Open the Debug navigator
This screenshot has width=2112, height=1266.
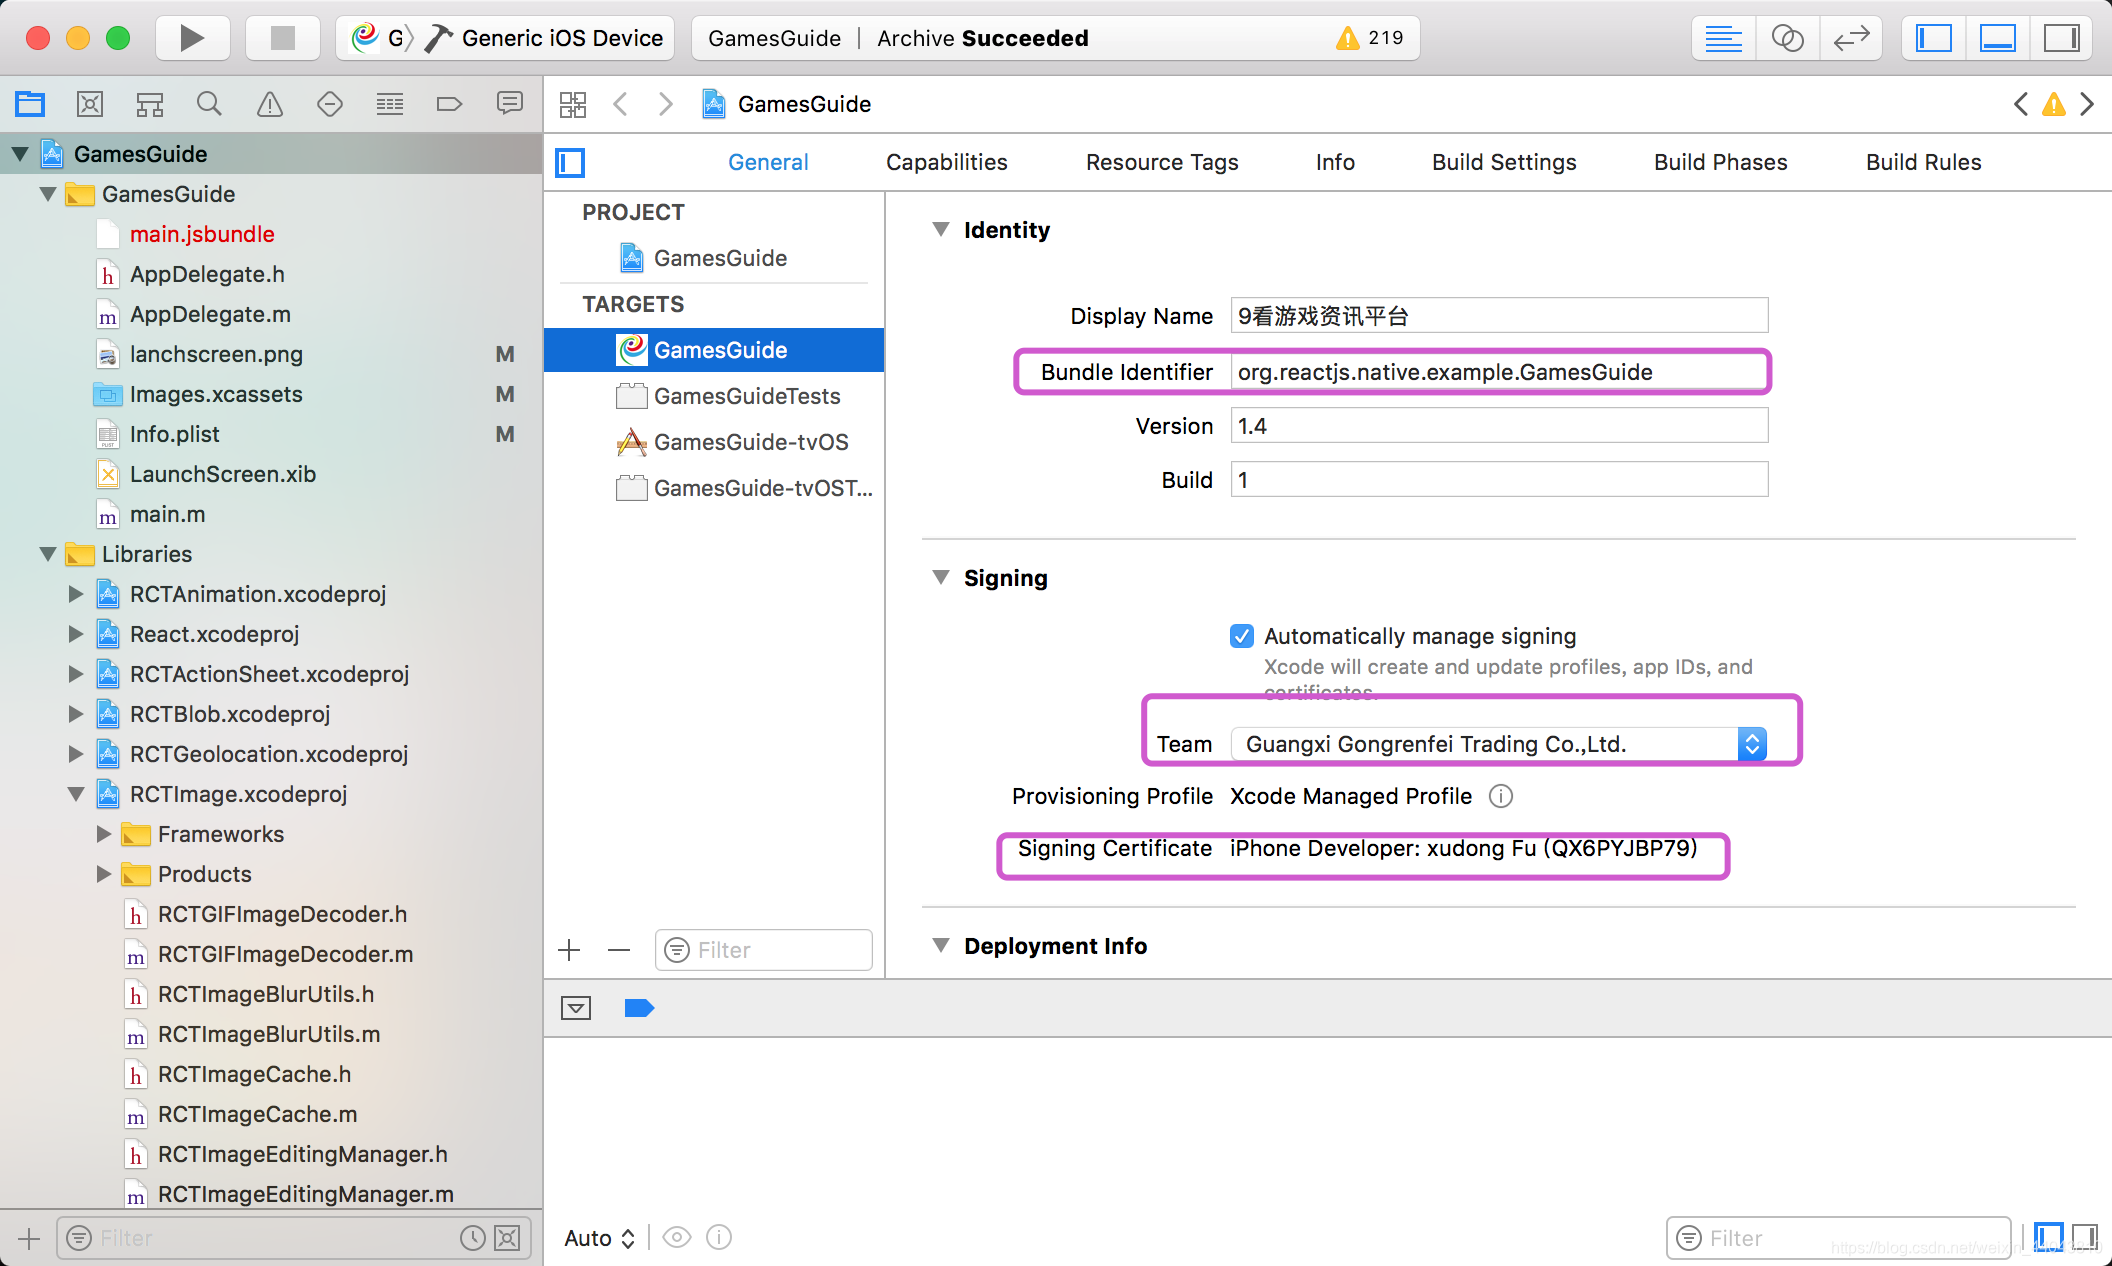(x=390, y=104)
